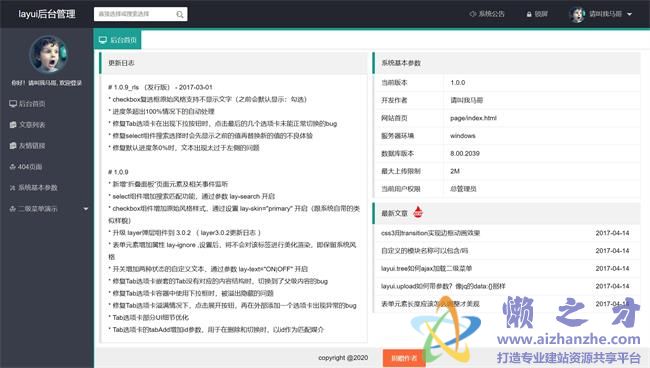This screenshot has width=650, height=368.
Task: Open article css3用transition实现边框动画效果
Action: [x=430, y=233]
